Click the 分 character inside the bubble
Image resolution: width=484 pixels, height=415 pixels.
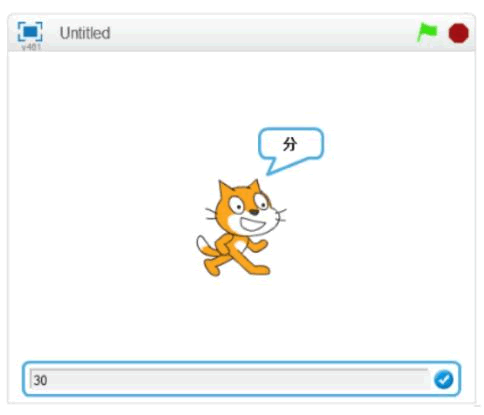(x=290, y=144)
